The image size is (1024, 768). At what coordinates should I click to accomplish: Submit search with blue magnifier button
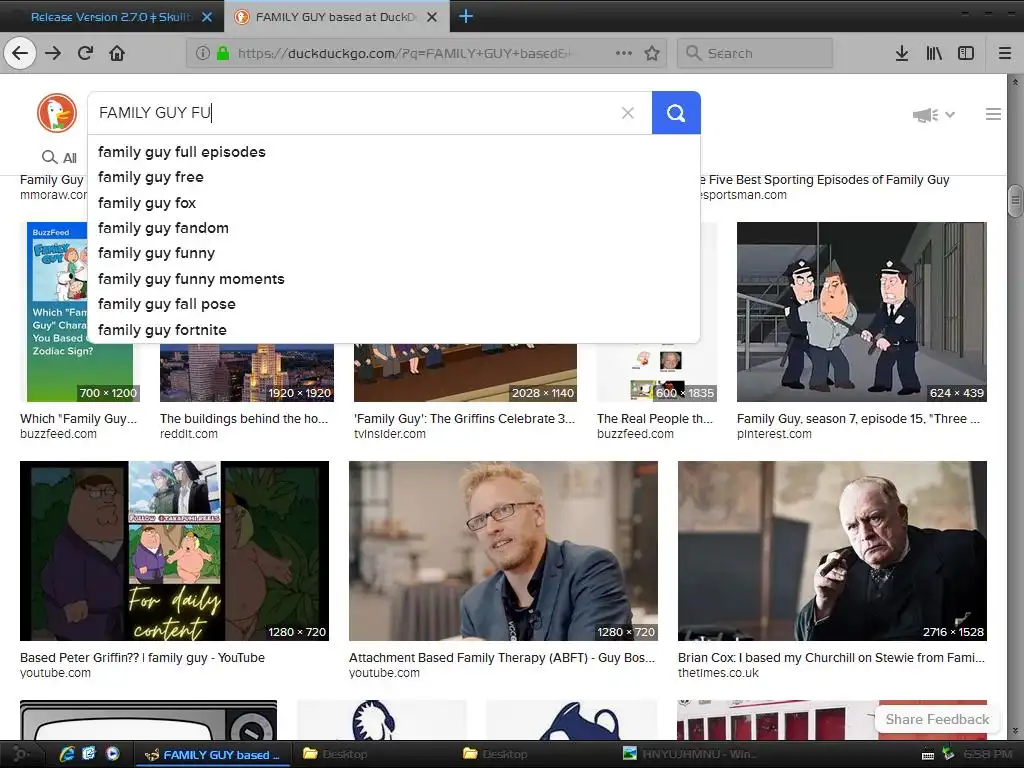(676, 113)
